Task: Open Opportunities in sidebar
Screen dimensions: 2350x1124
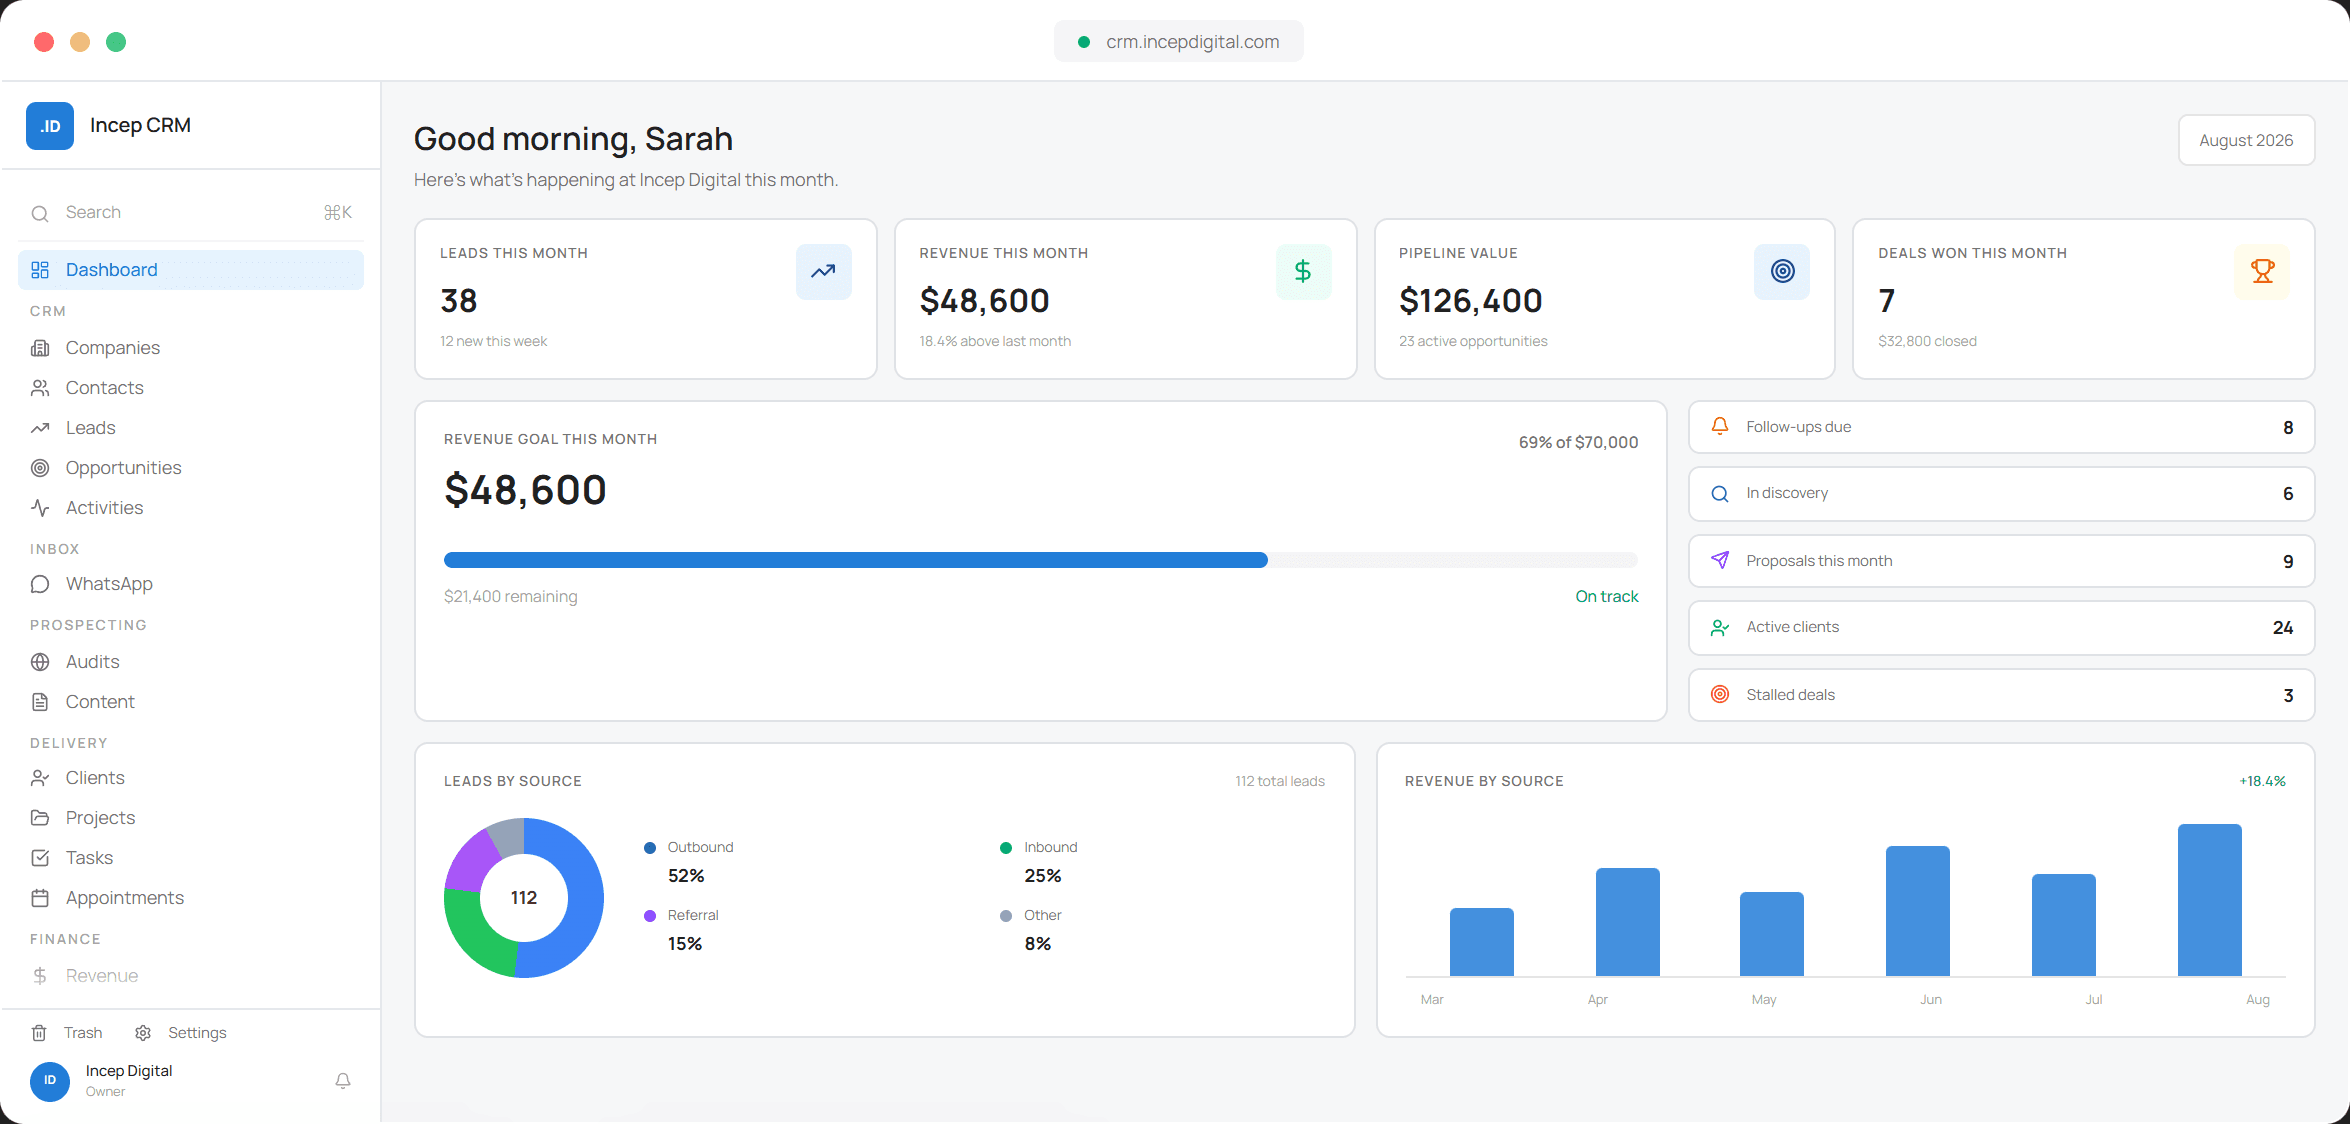Action: point(191,468)
